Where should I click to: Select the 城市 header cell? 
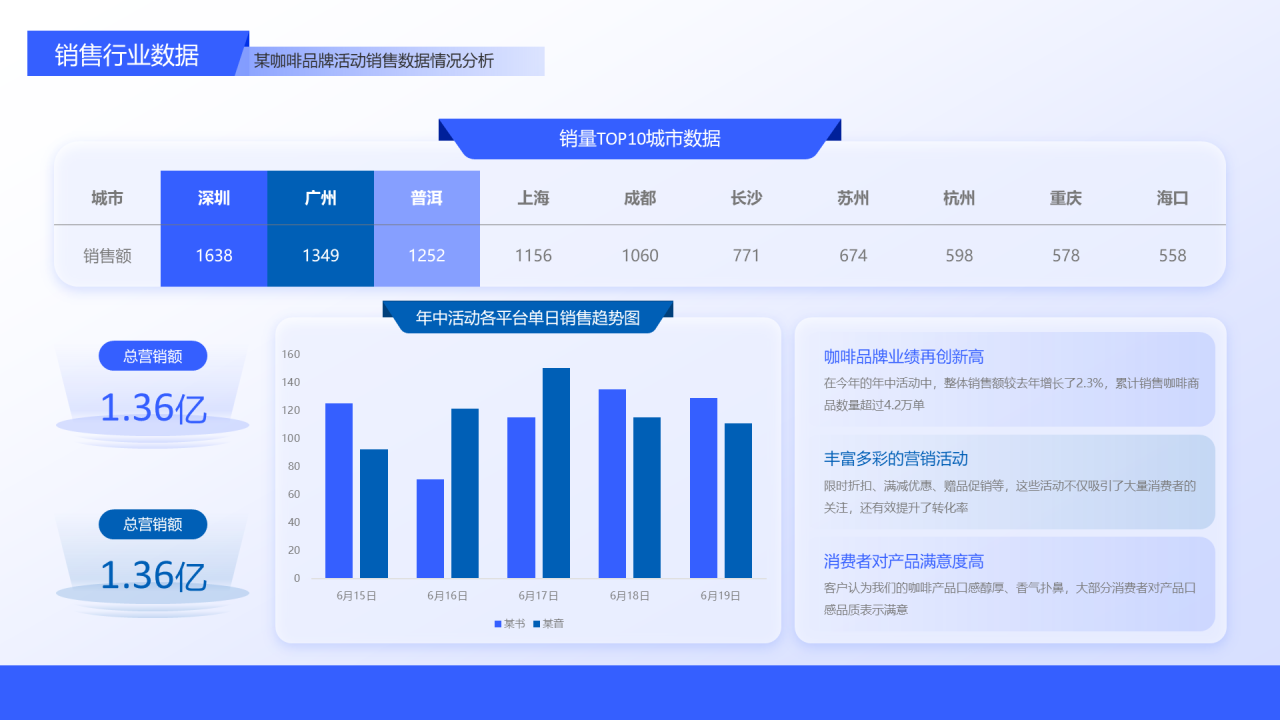pyautogui.click(x=106, y=198)
